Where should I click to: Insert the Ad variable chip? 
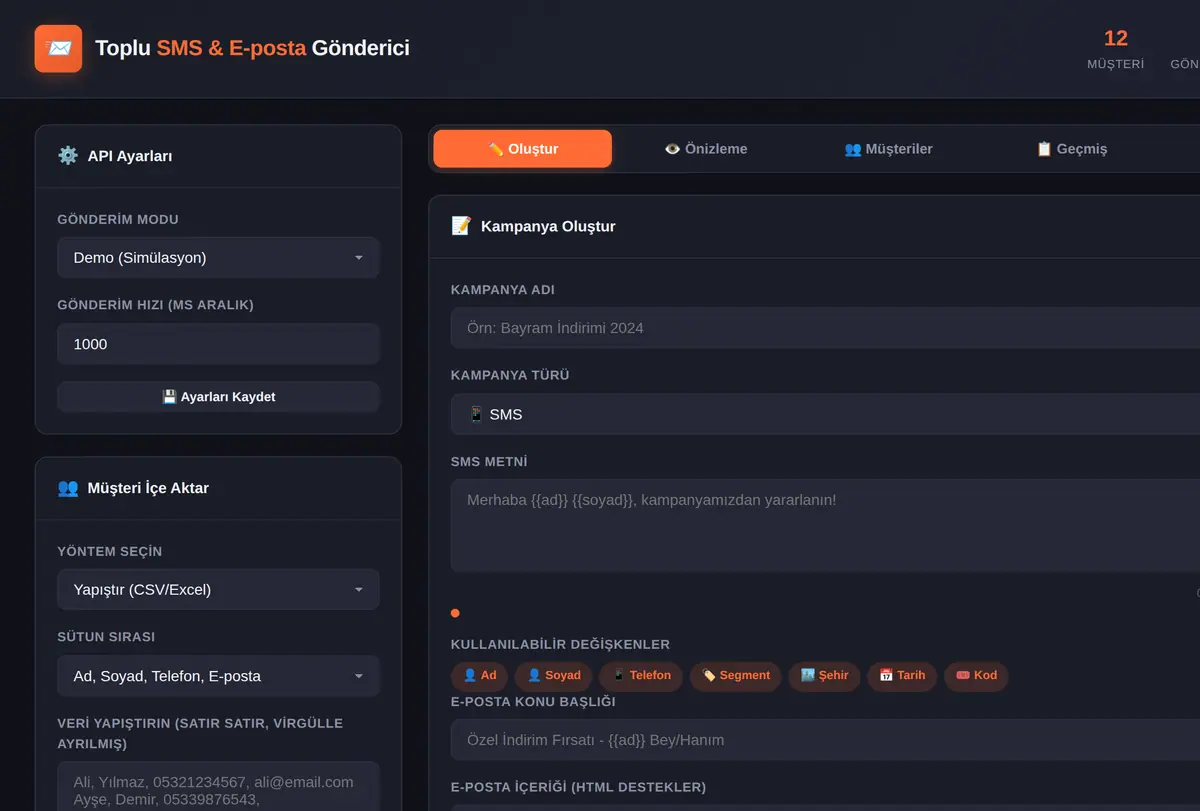pos(480,676)
